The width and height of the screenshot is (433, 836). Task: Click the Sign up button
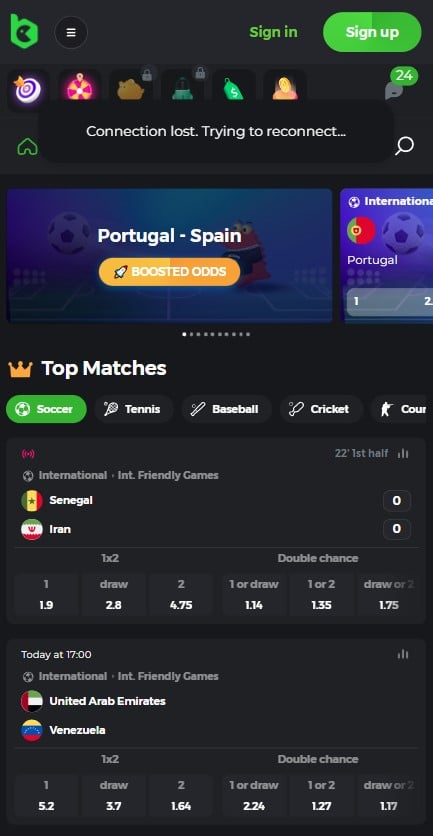(x=372, y=32)
